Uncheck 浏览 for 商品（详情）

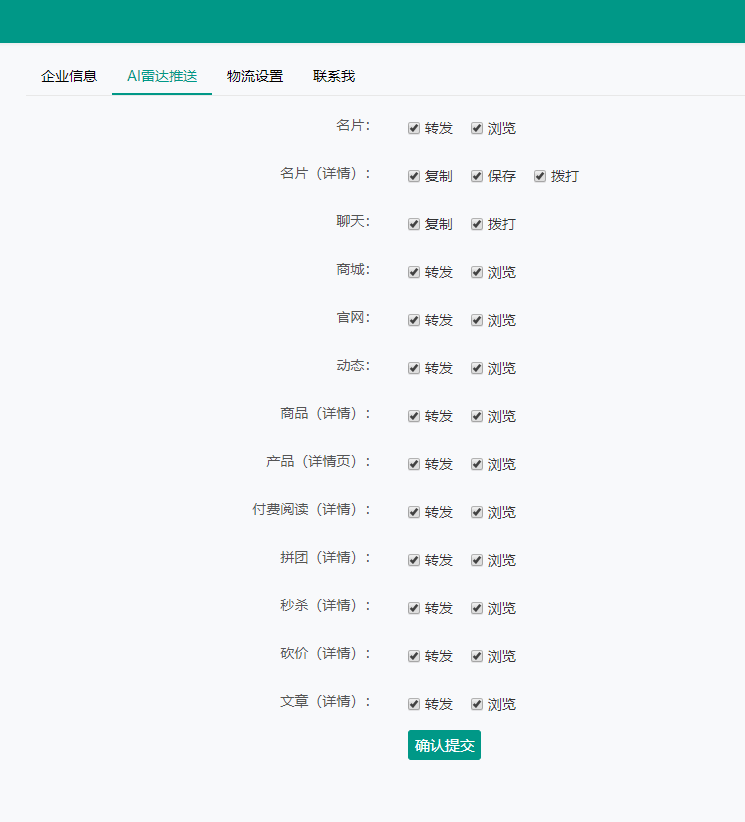pos(477,416)
